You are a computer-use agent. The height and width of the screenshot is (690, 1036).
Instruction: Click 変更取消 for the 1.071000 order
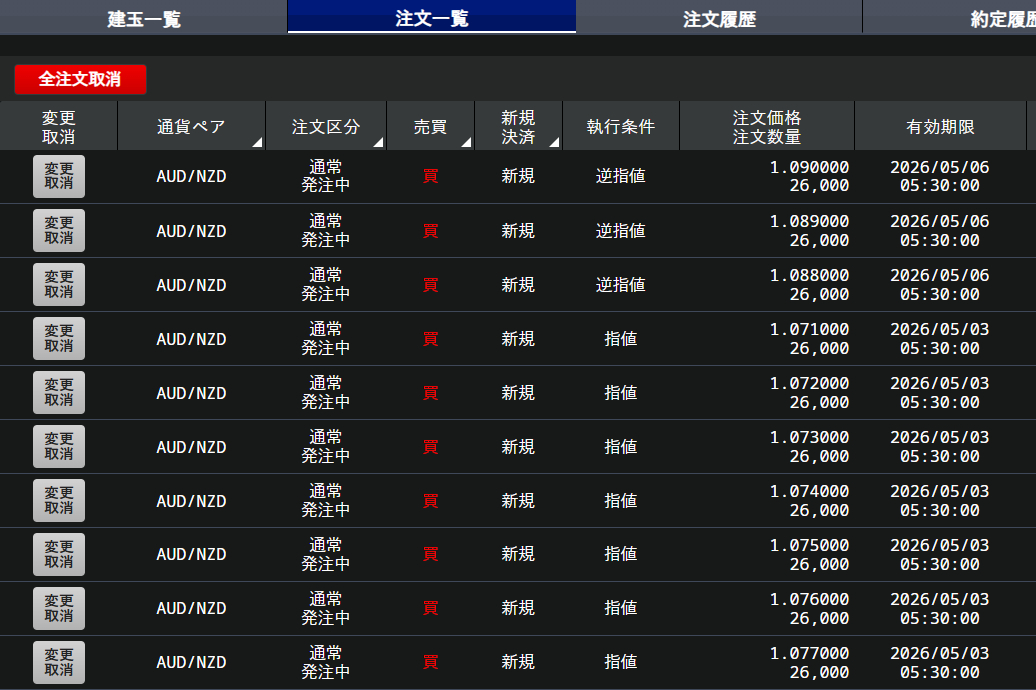point(59,339)
